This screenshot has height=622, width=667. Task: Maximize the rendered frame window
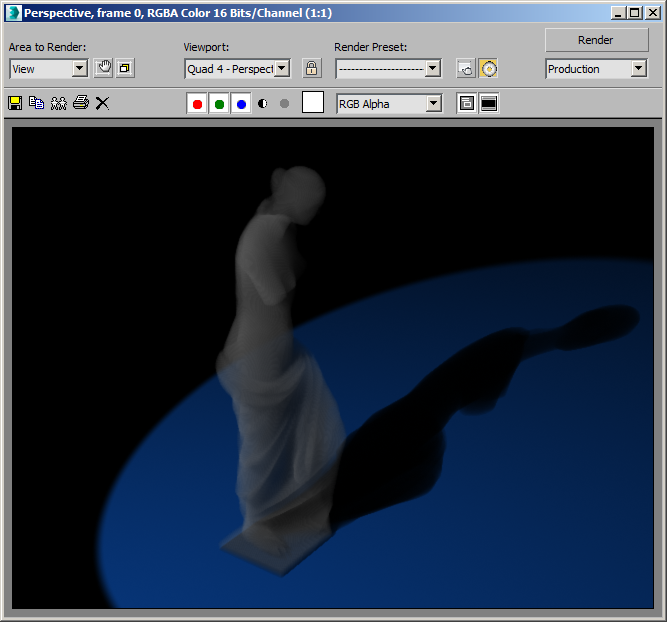[x=635, y=13]
